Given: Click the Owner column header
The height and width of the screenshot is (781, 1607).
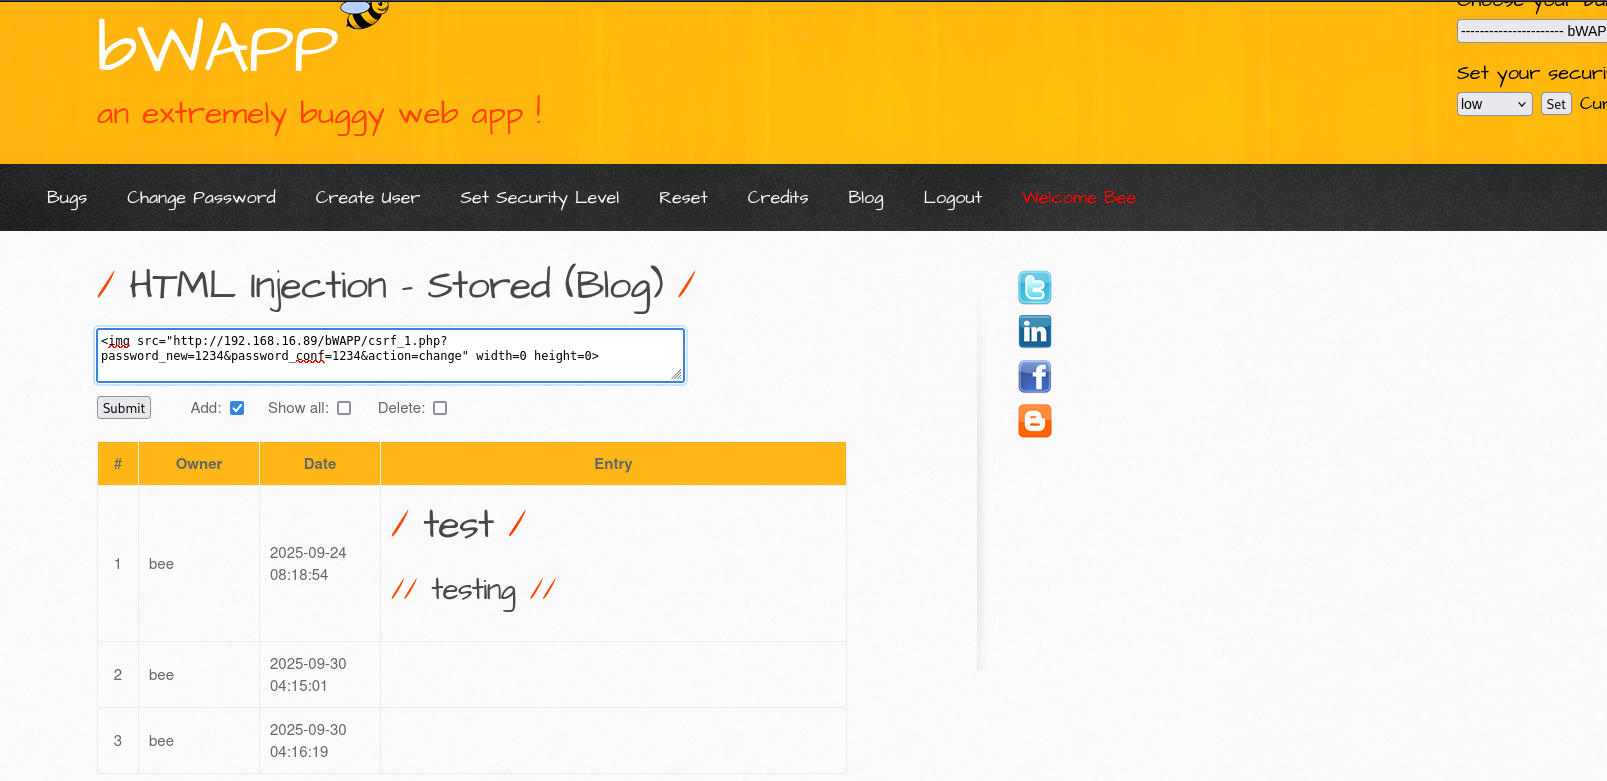Looking at the screenshot, I should click(x=199, y=464).
